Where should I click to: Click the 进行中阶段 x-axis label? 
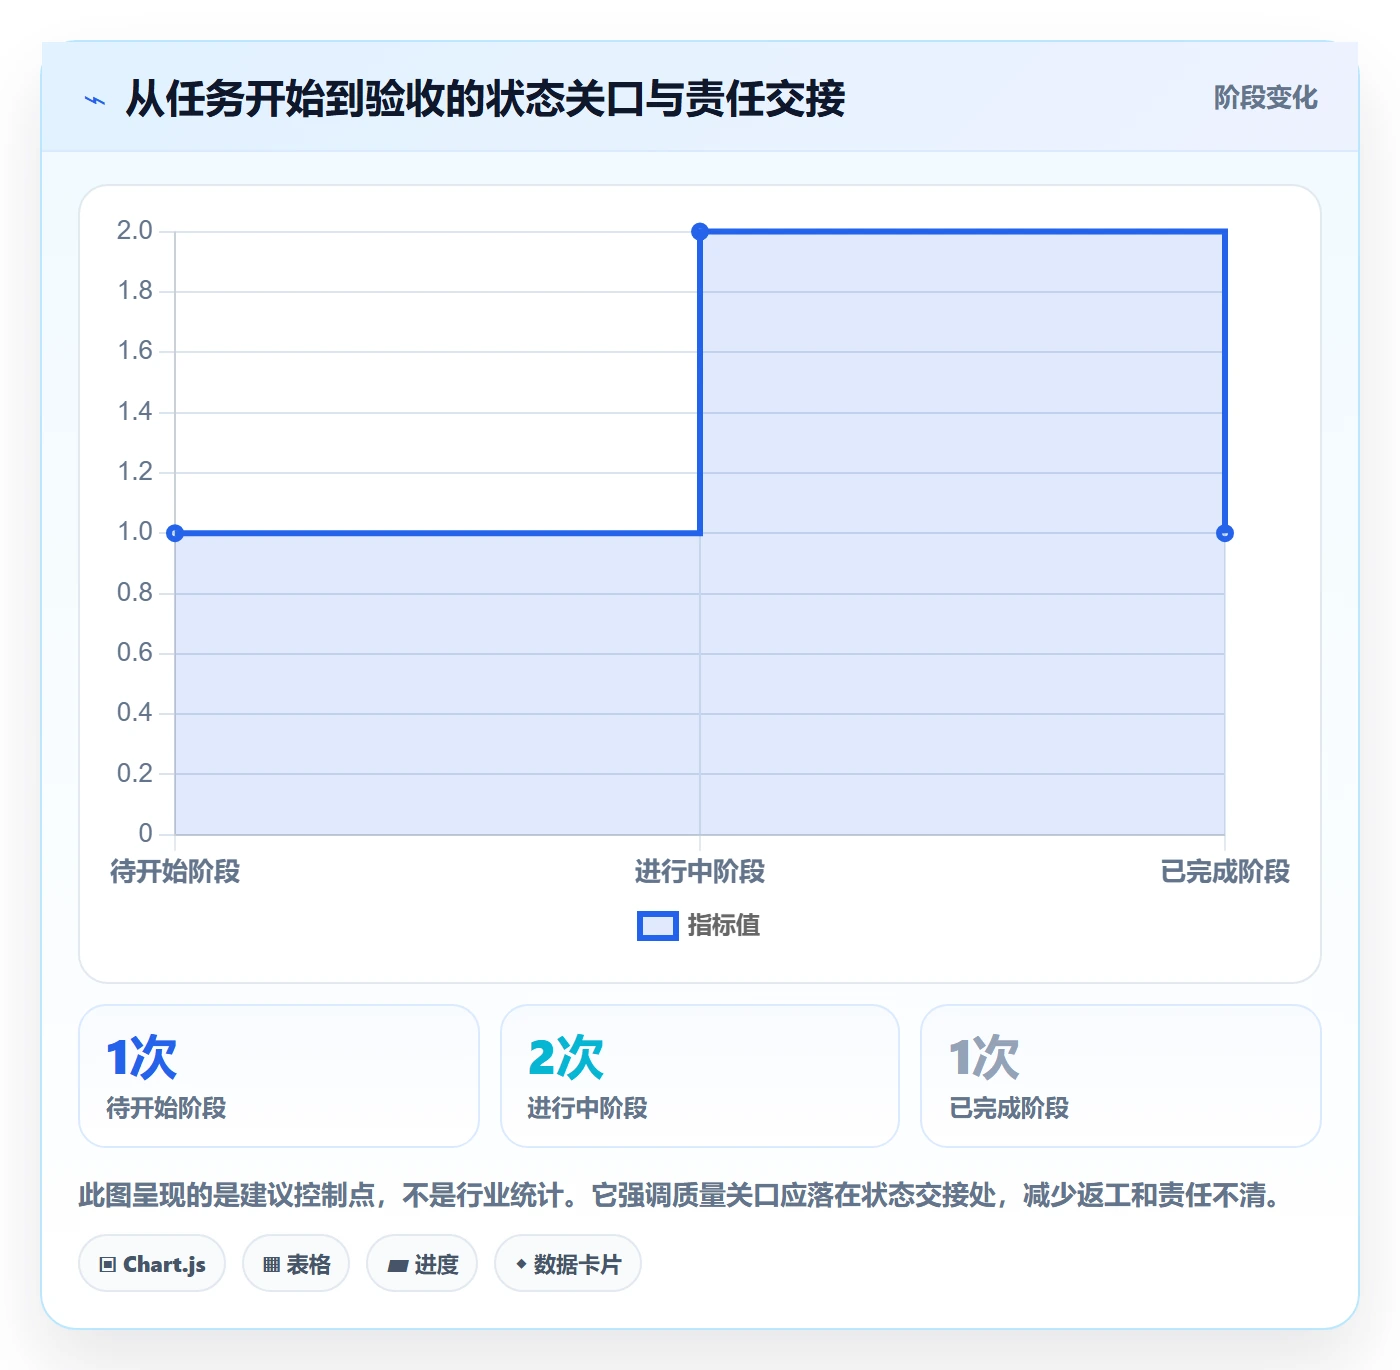(x=700, y=872)
